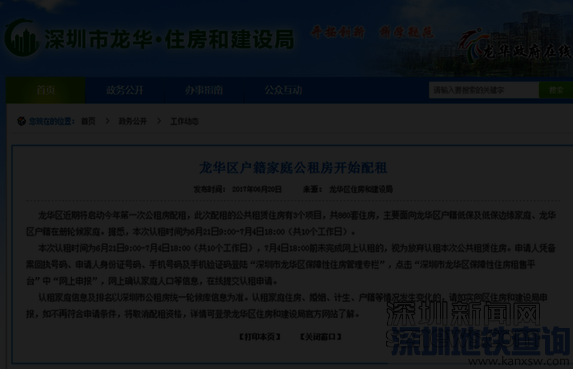This screenshot has height=369, width=573.
Task: Click the green 搜索 button
Action: (556, 90)
